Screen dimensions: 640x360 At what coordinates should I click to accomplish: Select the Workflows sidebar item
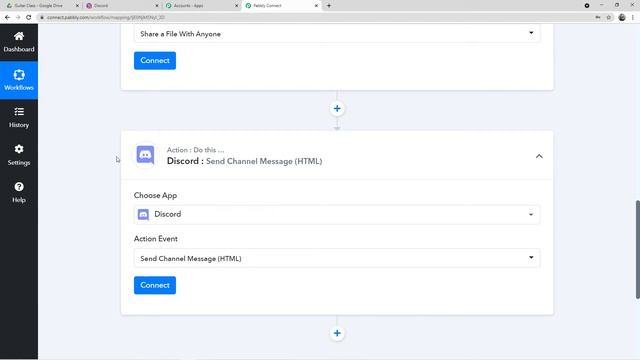coord(19,80)
